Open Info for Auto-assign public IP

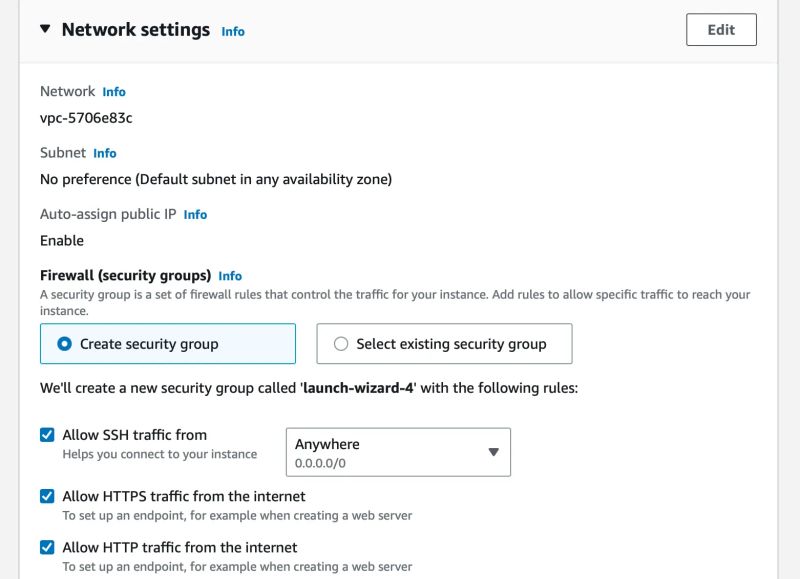(196, 214)
